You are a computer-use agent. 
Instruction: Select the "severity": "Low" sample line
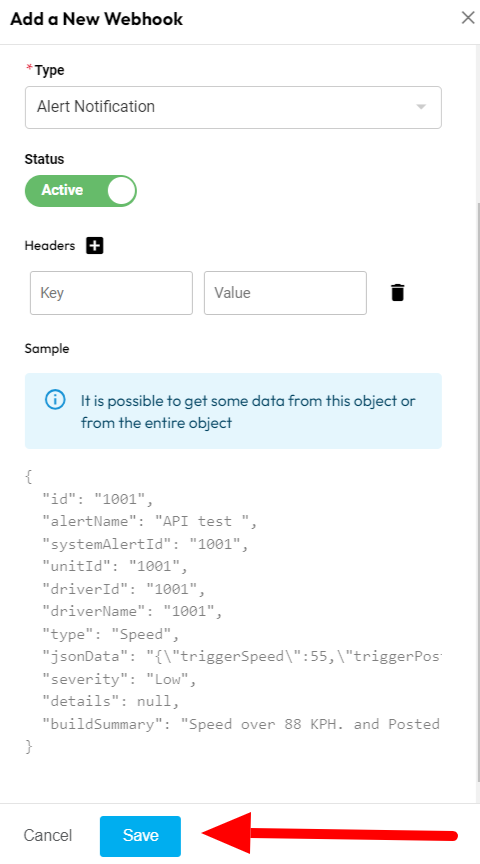120,679
